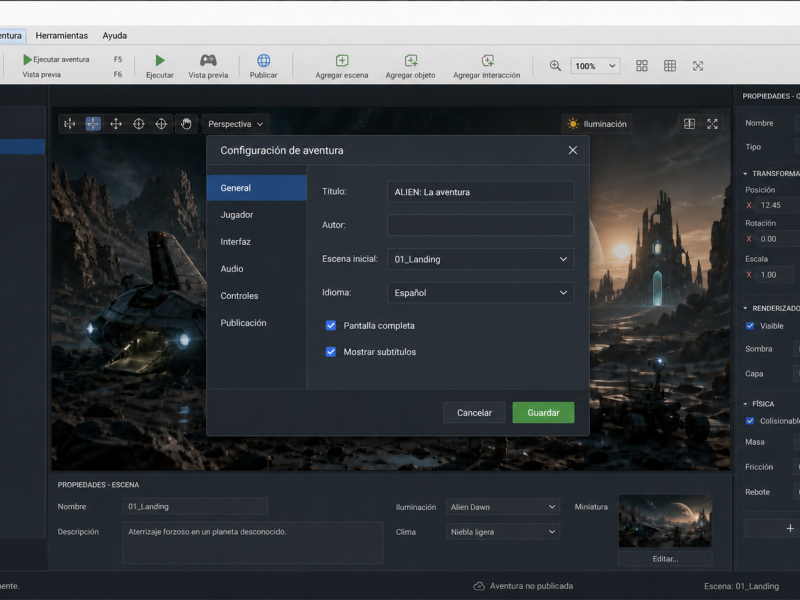Image resolution: width=800 pixels, height=600 pixels.
Task: Click Agregar interacción toolbar icon
Action: tap(487, 61)
